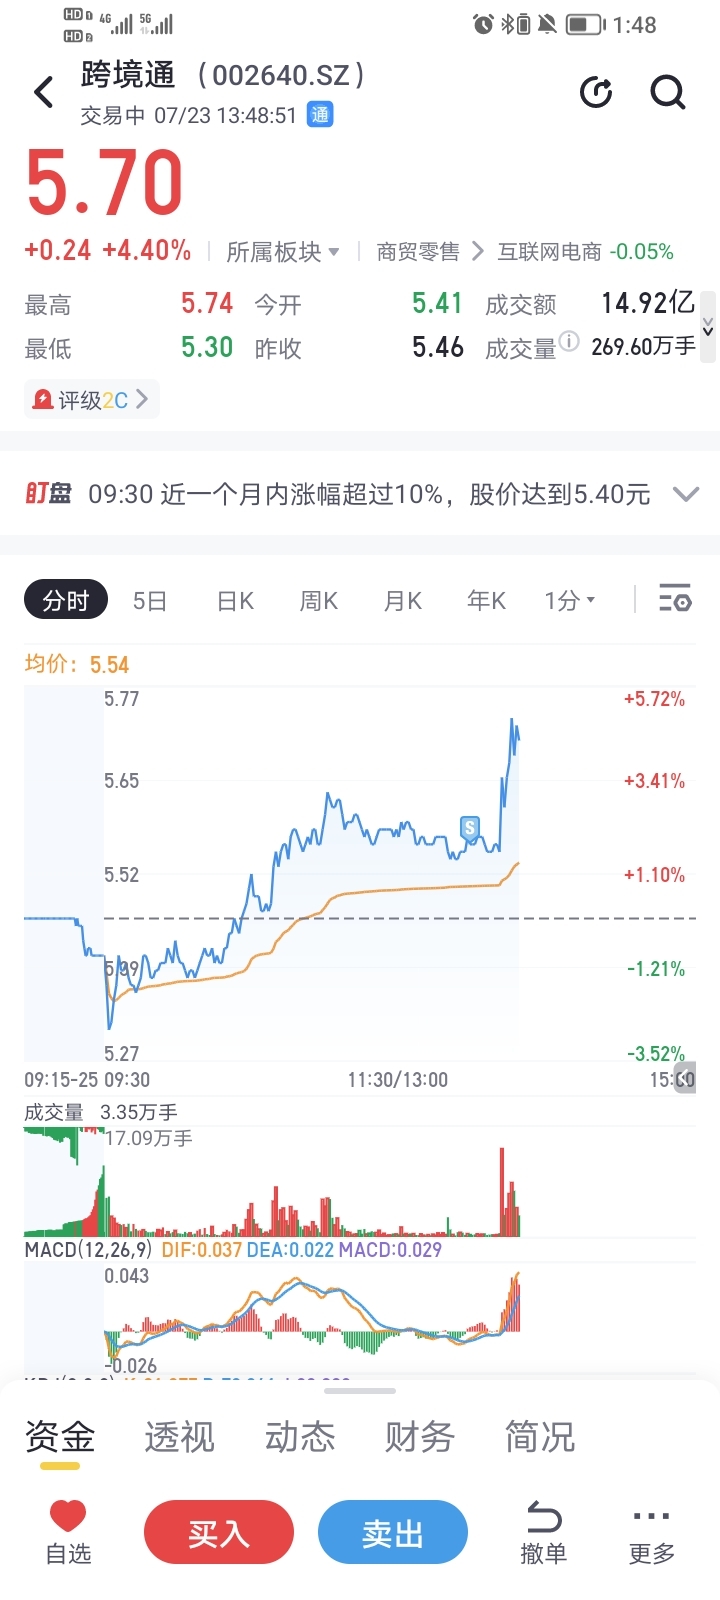Open chart settings icon beside 1分
The image size is (720, 1600).
coord(675,600)
